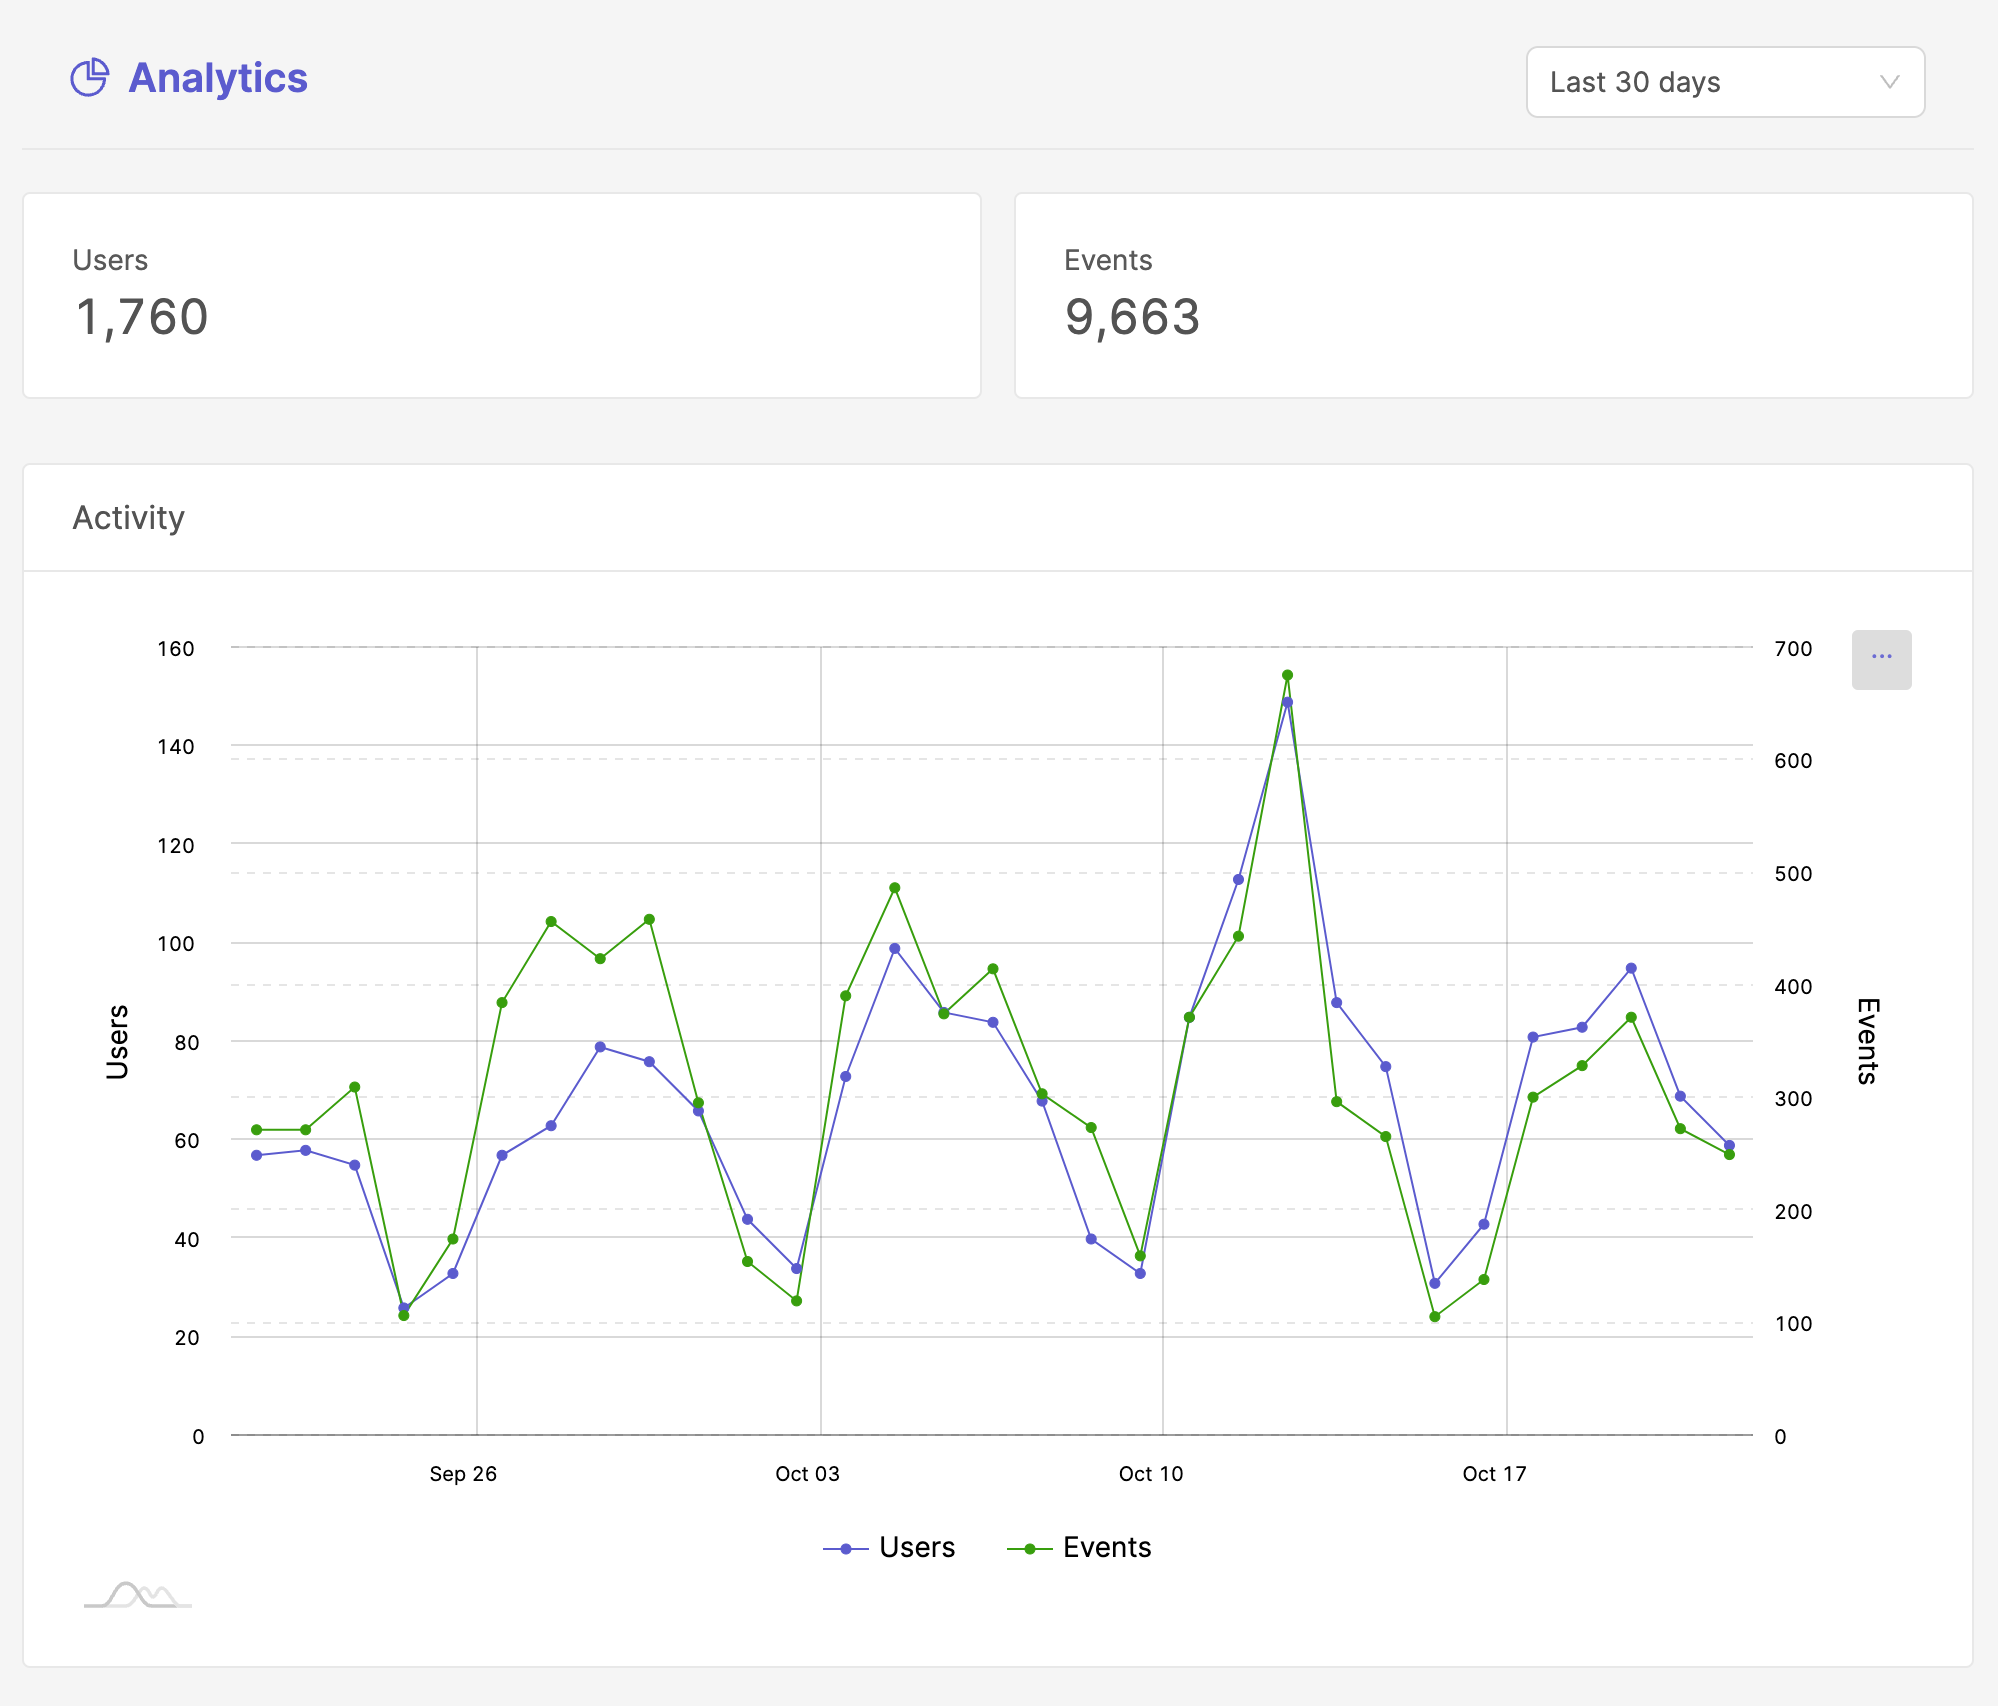The image size is (1998, 1706).
Task: Click the left Users axis title
Action: click(118, 1042)
